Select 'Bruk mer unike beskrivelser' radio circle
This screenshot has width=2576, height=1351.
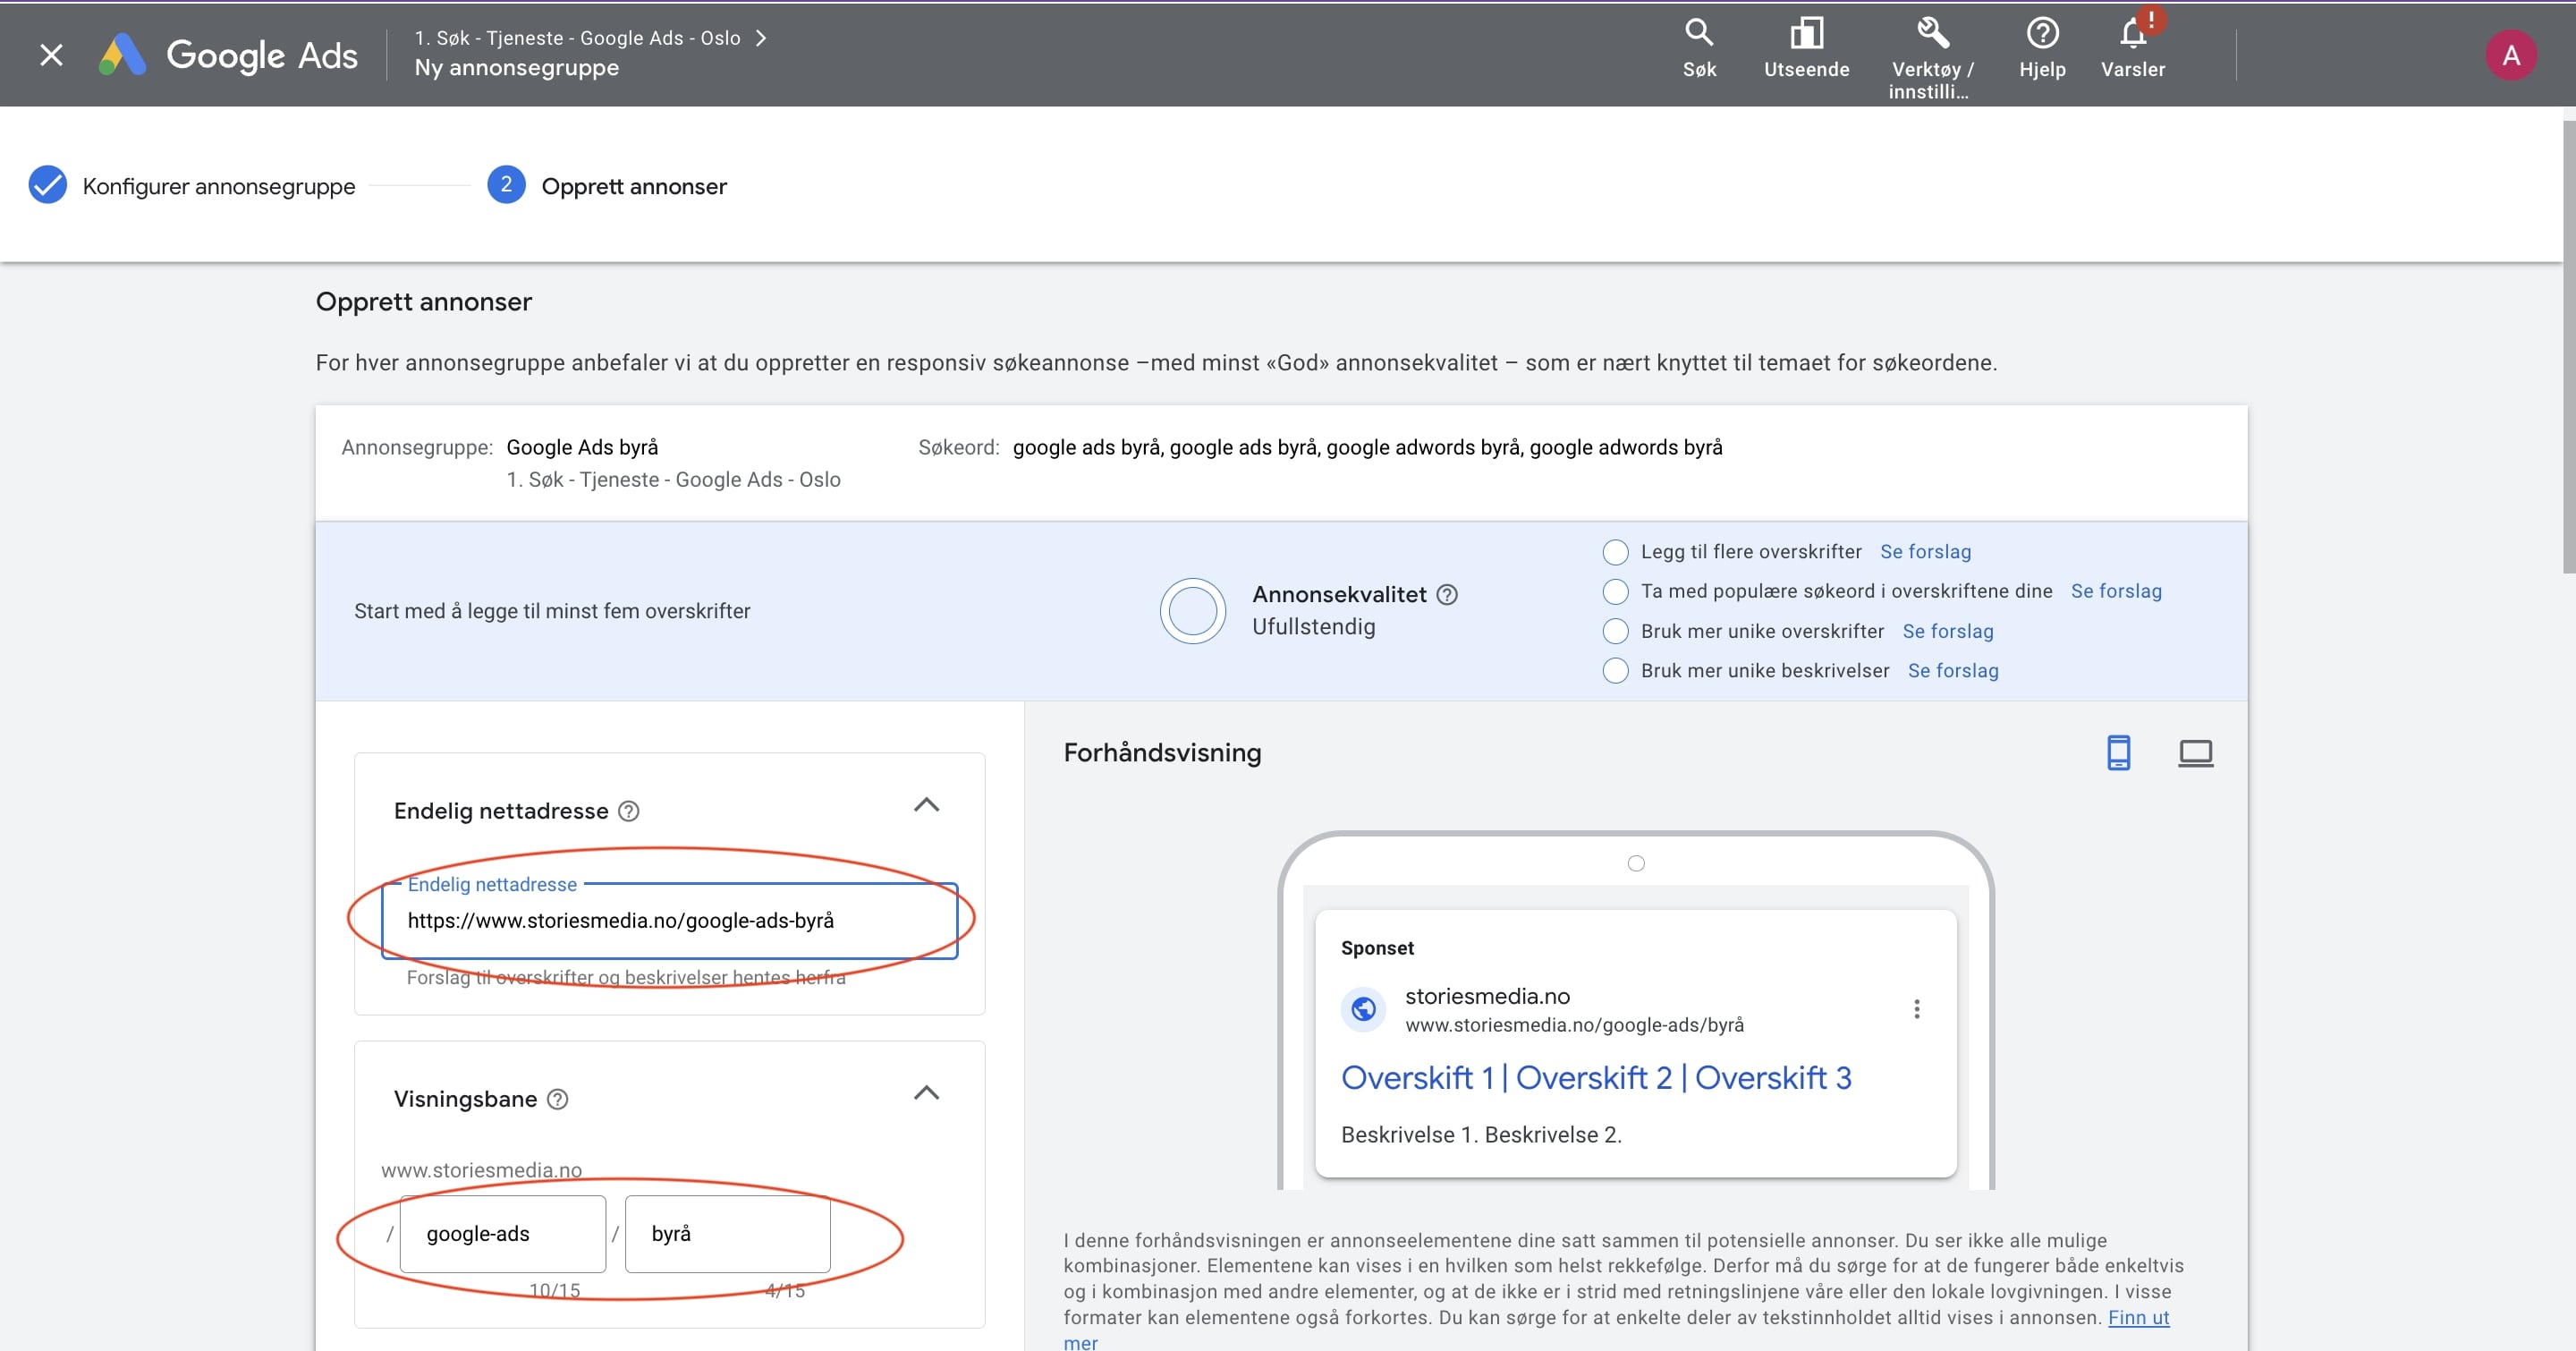[x=1615, y=671]
